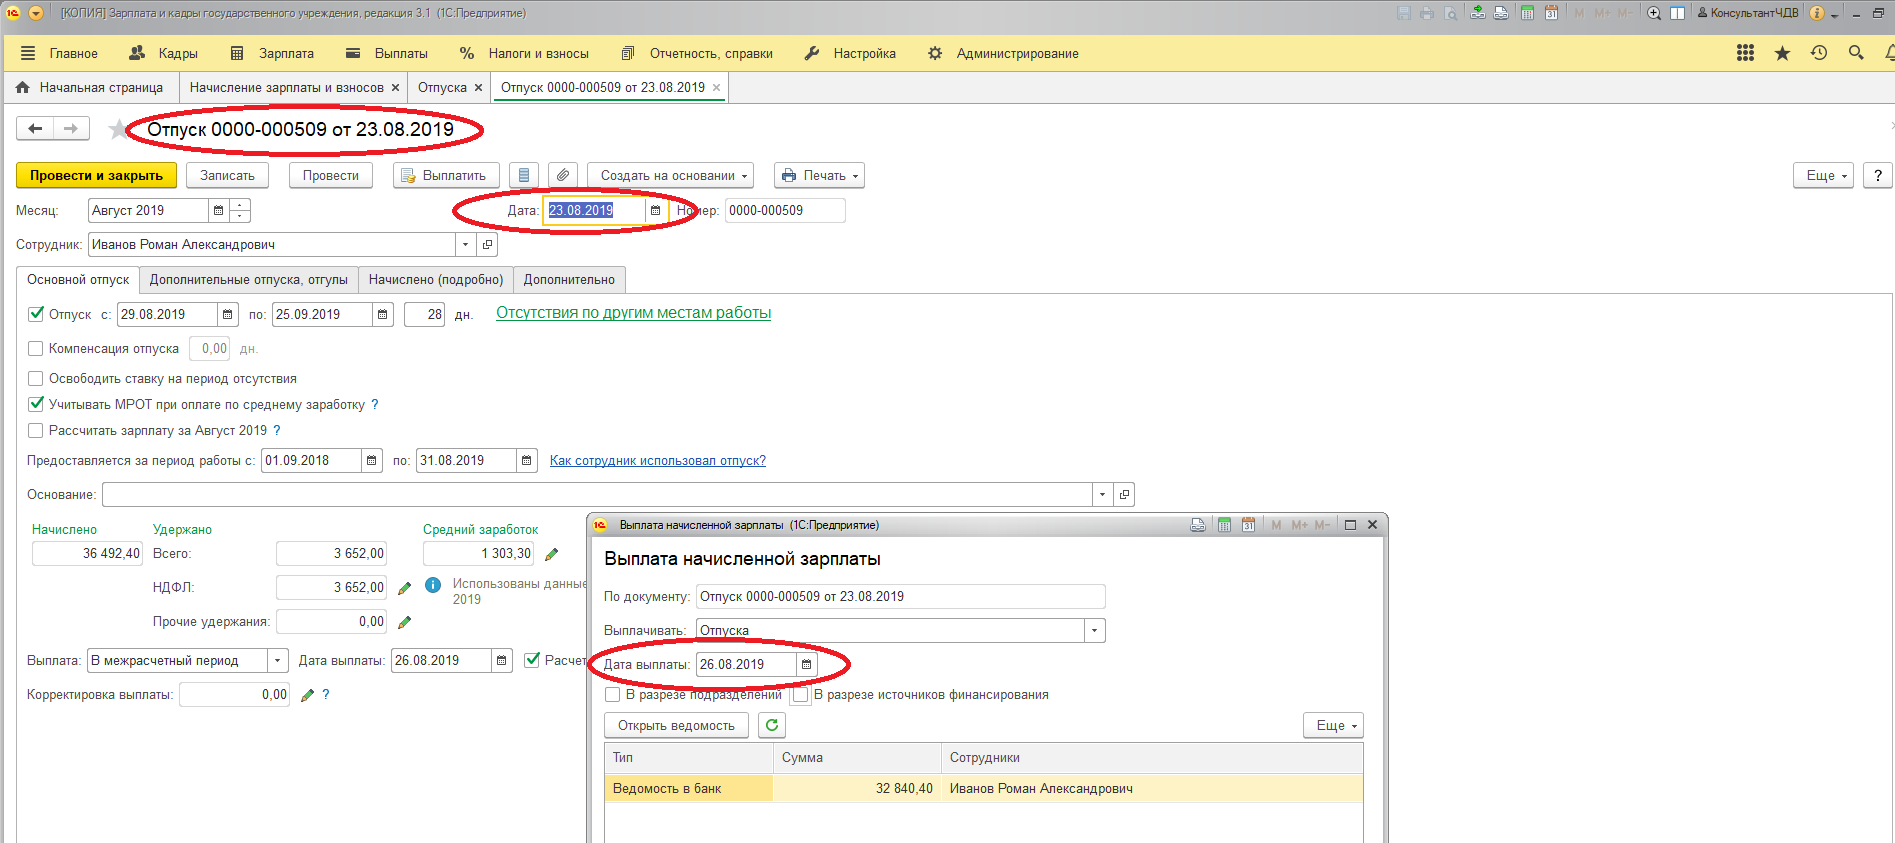Toggle Освободить ставку на период отсутствия checkbox

coord(36,379)
